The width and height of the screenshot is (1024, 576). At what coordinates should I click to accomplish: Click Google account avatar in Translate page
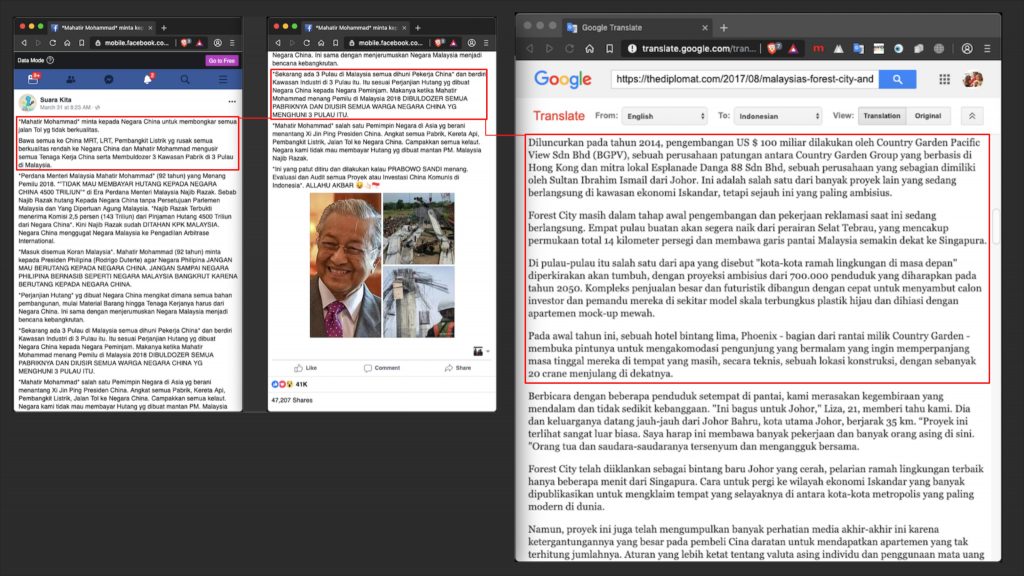coord(973,79)
